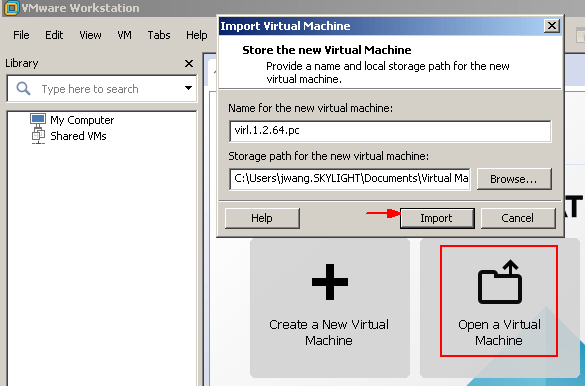This screenshot has height=386, width=585.
Task: Browse for a storage path
Action: (x=514, y=179)
